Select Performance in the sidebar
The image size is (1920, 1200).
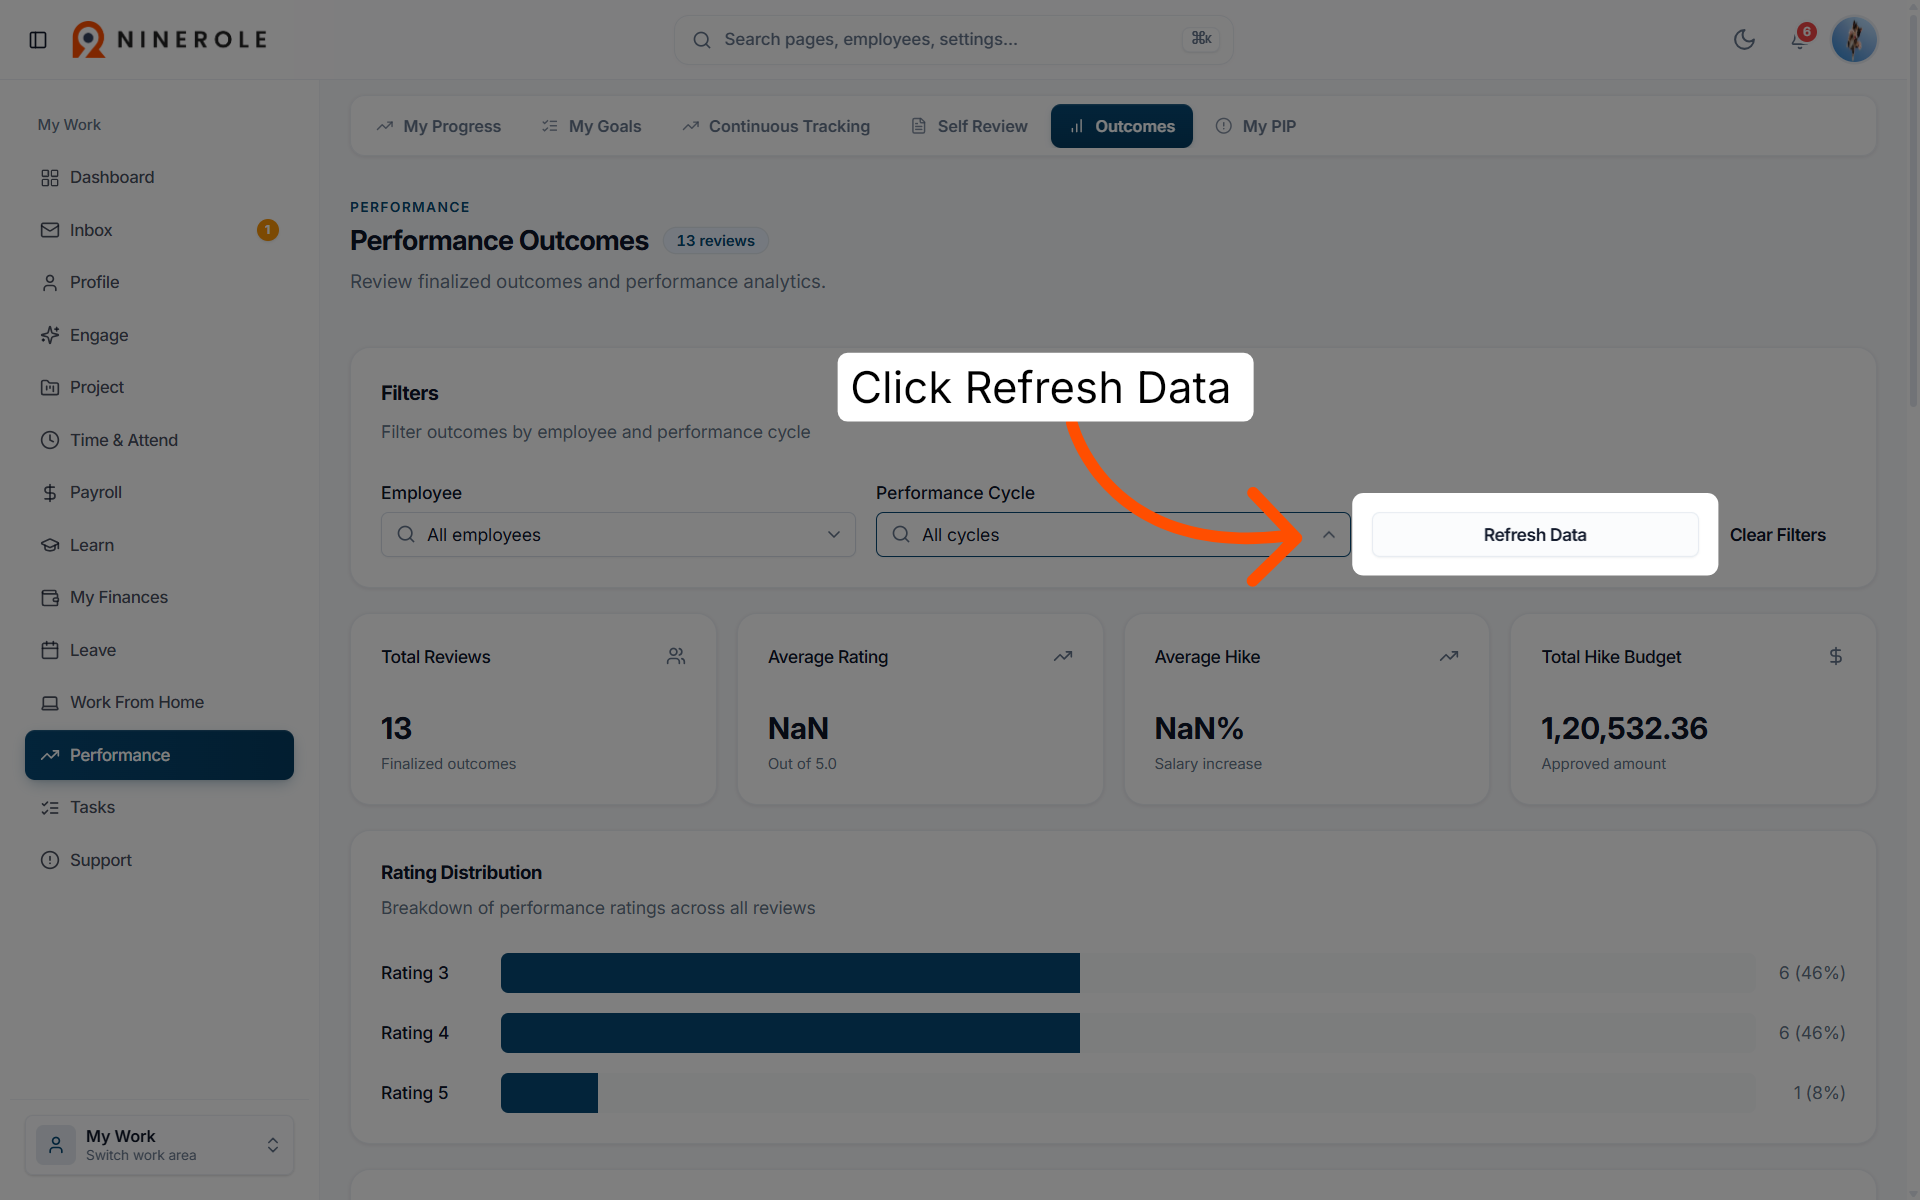[x=159, y=755]
